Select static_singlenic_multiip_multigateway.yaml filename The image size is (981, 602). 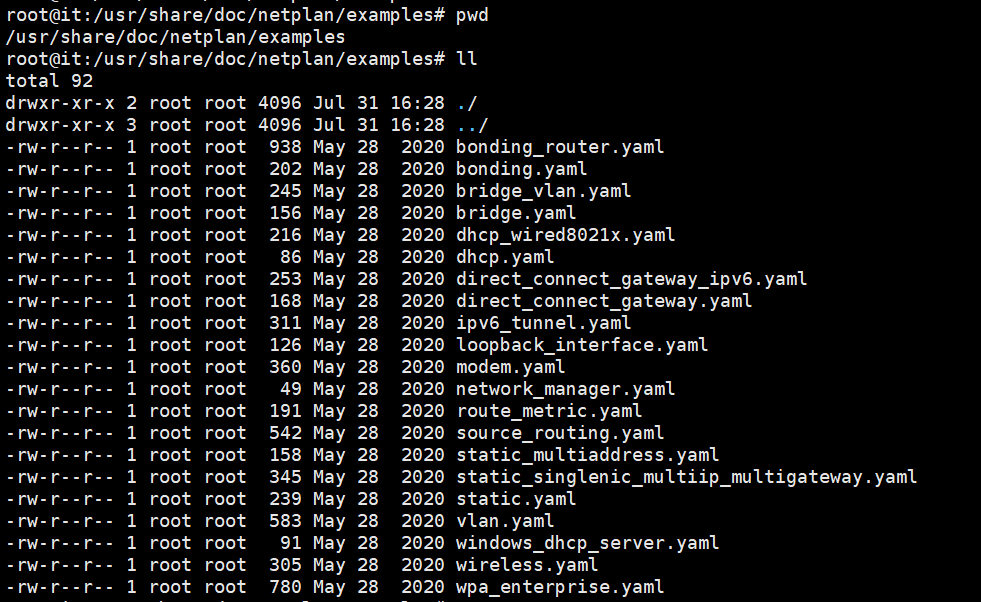click(x=686, y=477)
